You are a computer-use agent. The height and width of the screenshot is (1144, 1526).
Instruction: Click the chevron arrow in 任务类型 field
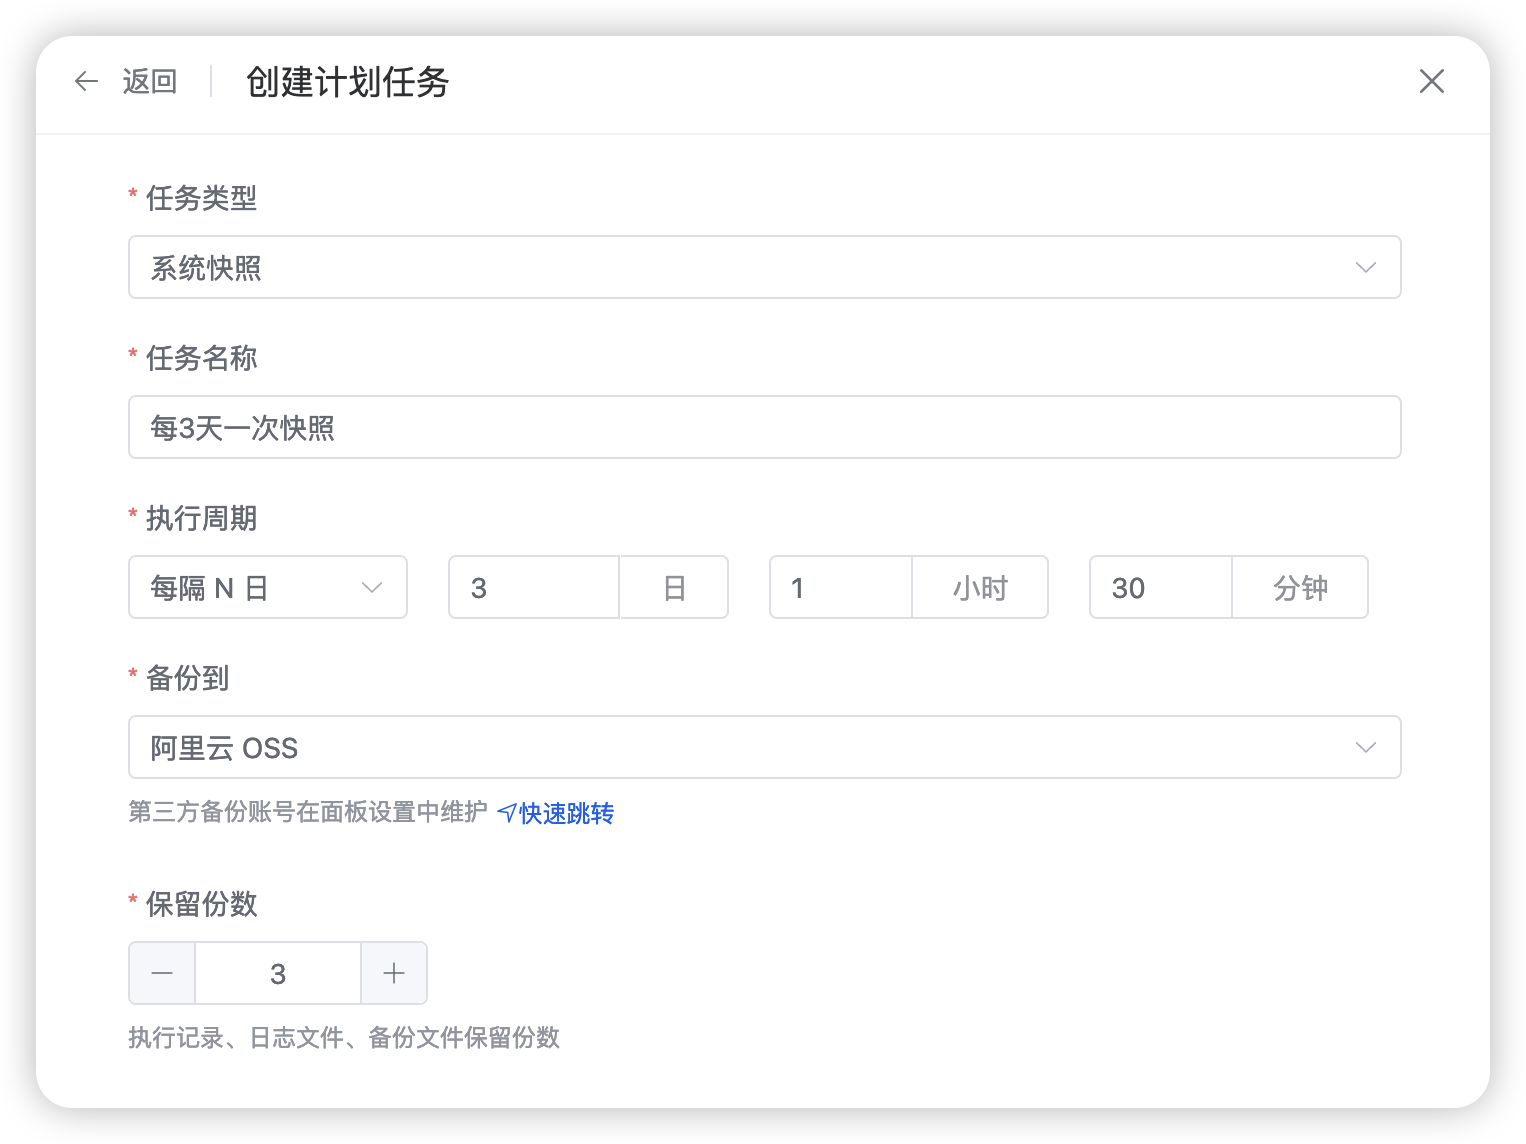[x=1365, y=268]
